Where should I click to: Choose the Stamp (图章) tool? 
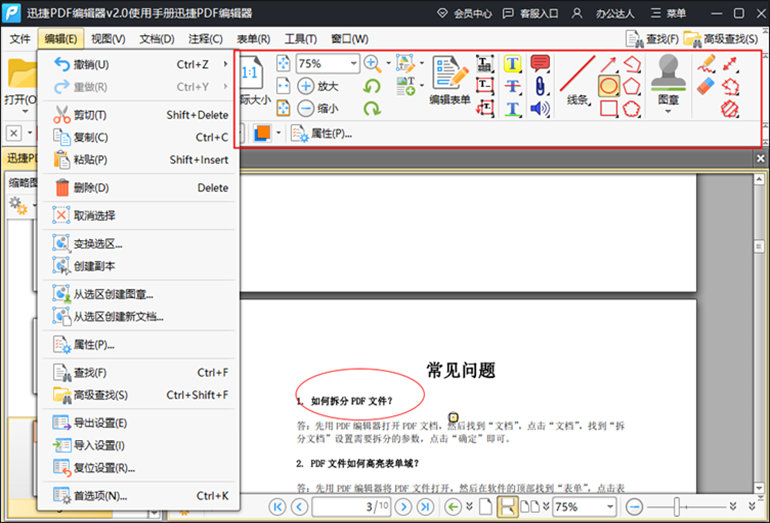click(x=668, y=80)
